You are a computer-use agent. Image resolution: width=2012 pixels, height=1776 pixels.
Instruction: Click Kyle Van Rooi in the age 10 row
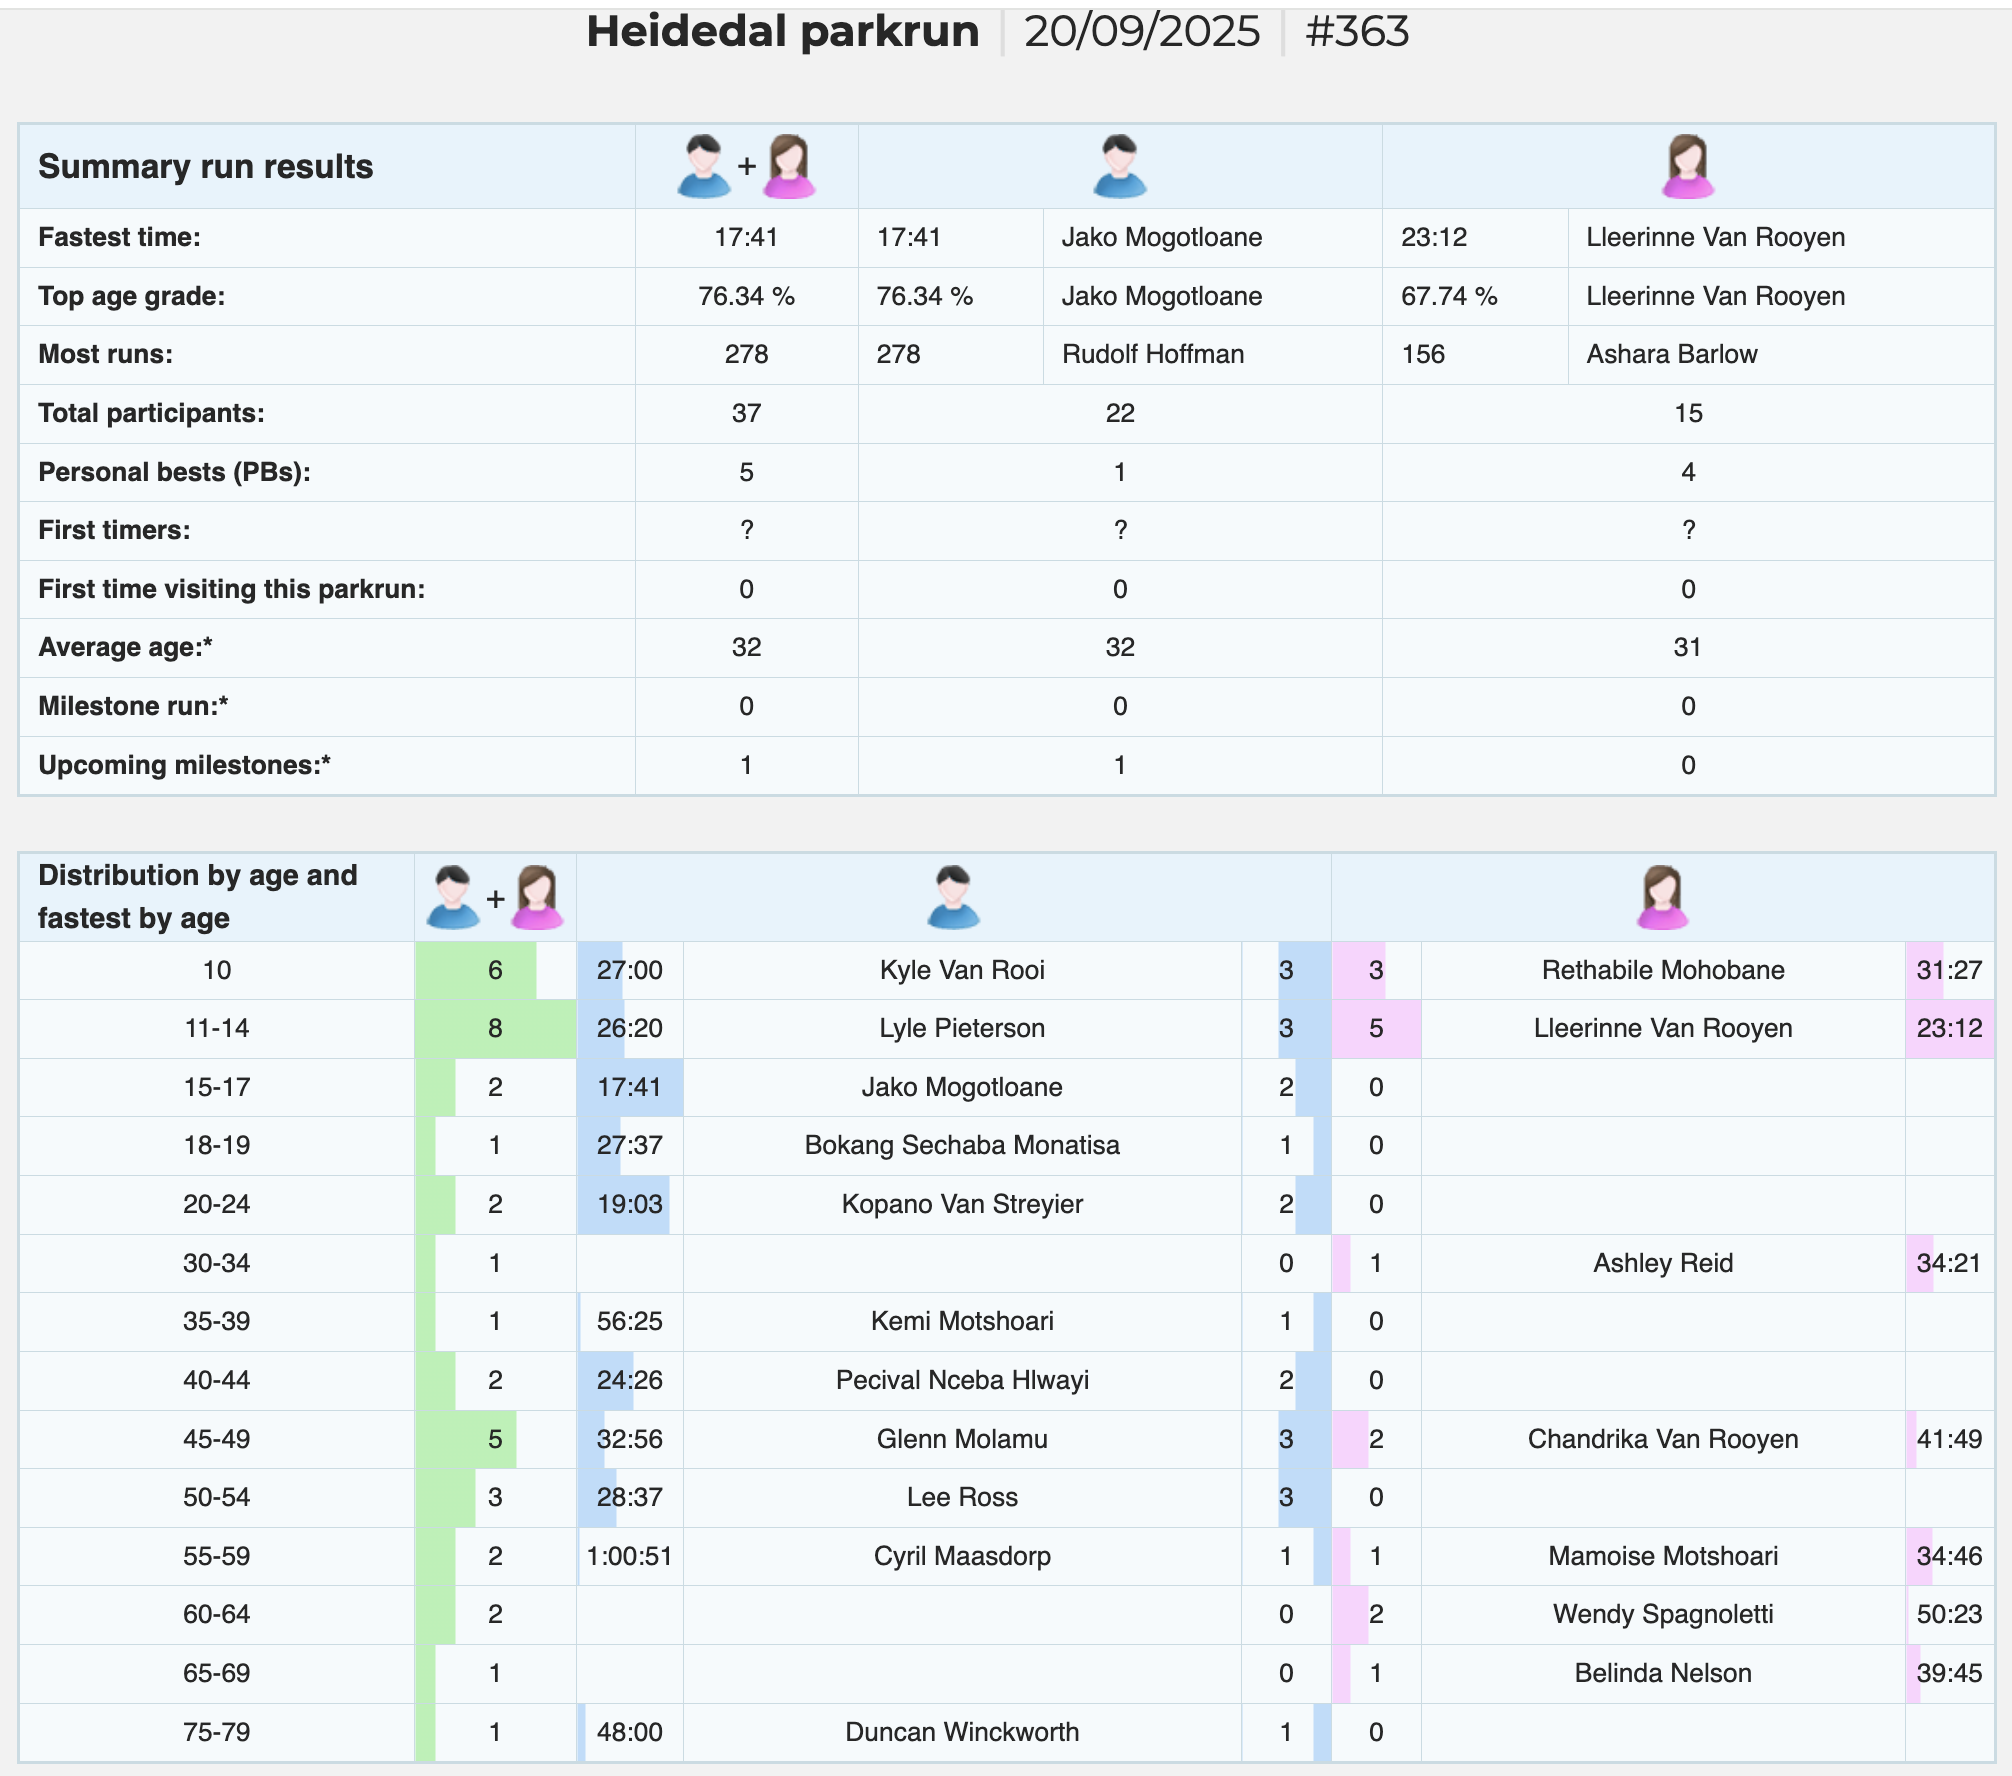[962, 970]
